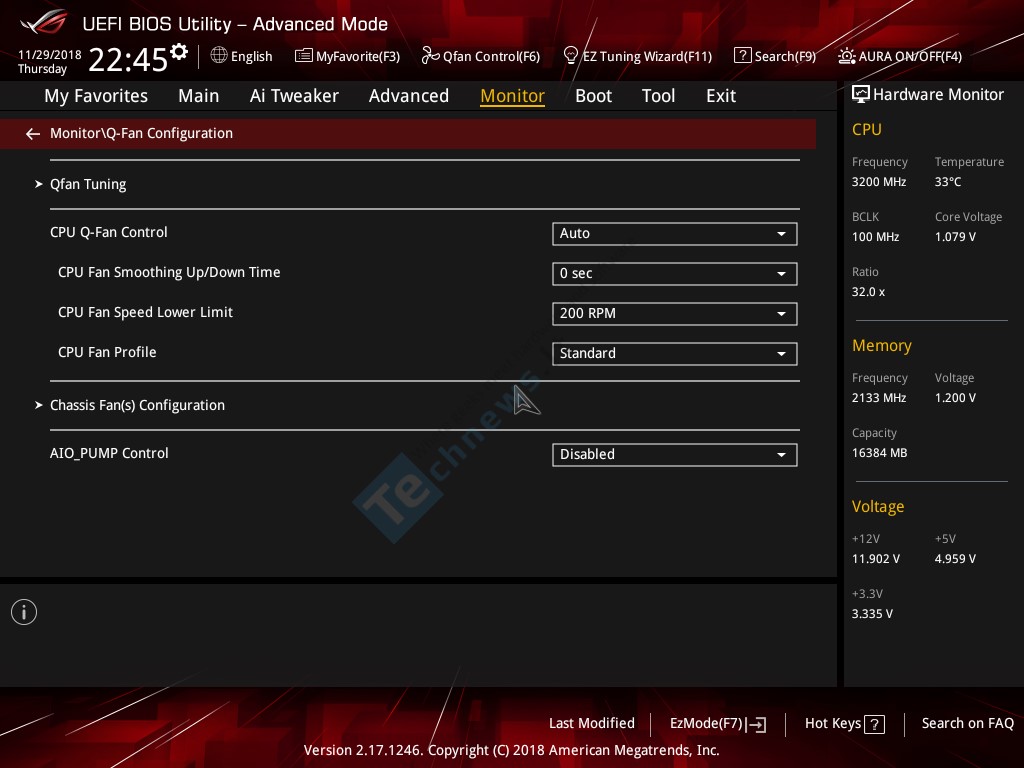This screenshot has height=768, width=1024.
Task: Click the CPU Fan Speed Lower Limit label
Action: tap(145, 313)
